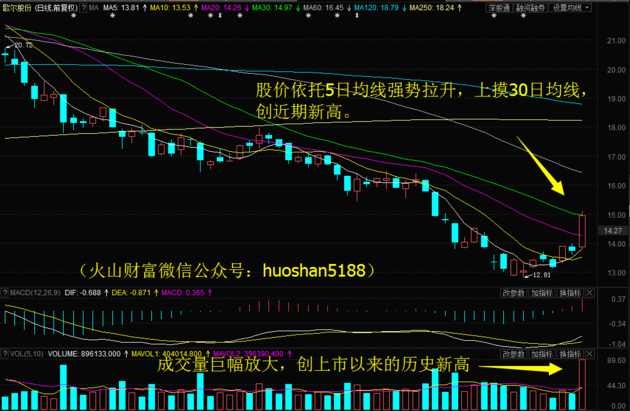Click 改参数 in the VOL panel
Viewport: 630px width, 411px height.
tap(513, 354)
